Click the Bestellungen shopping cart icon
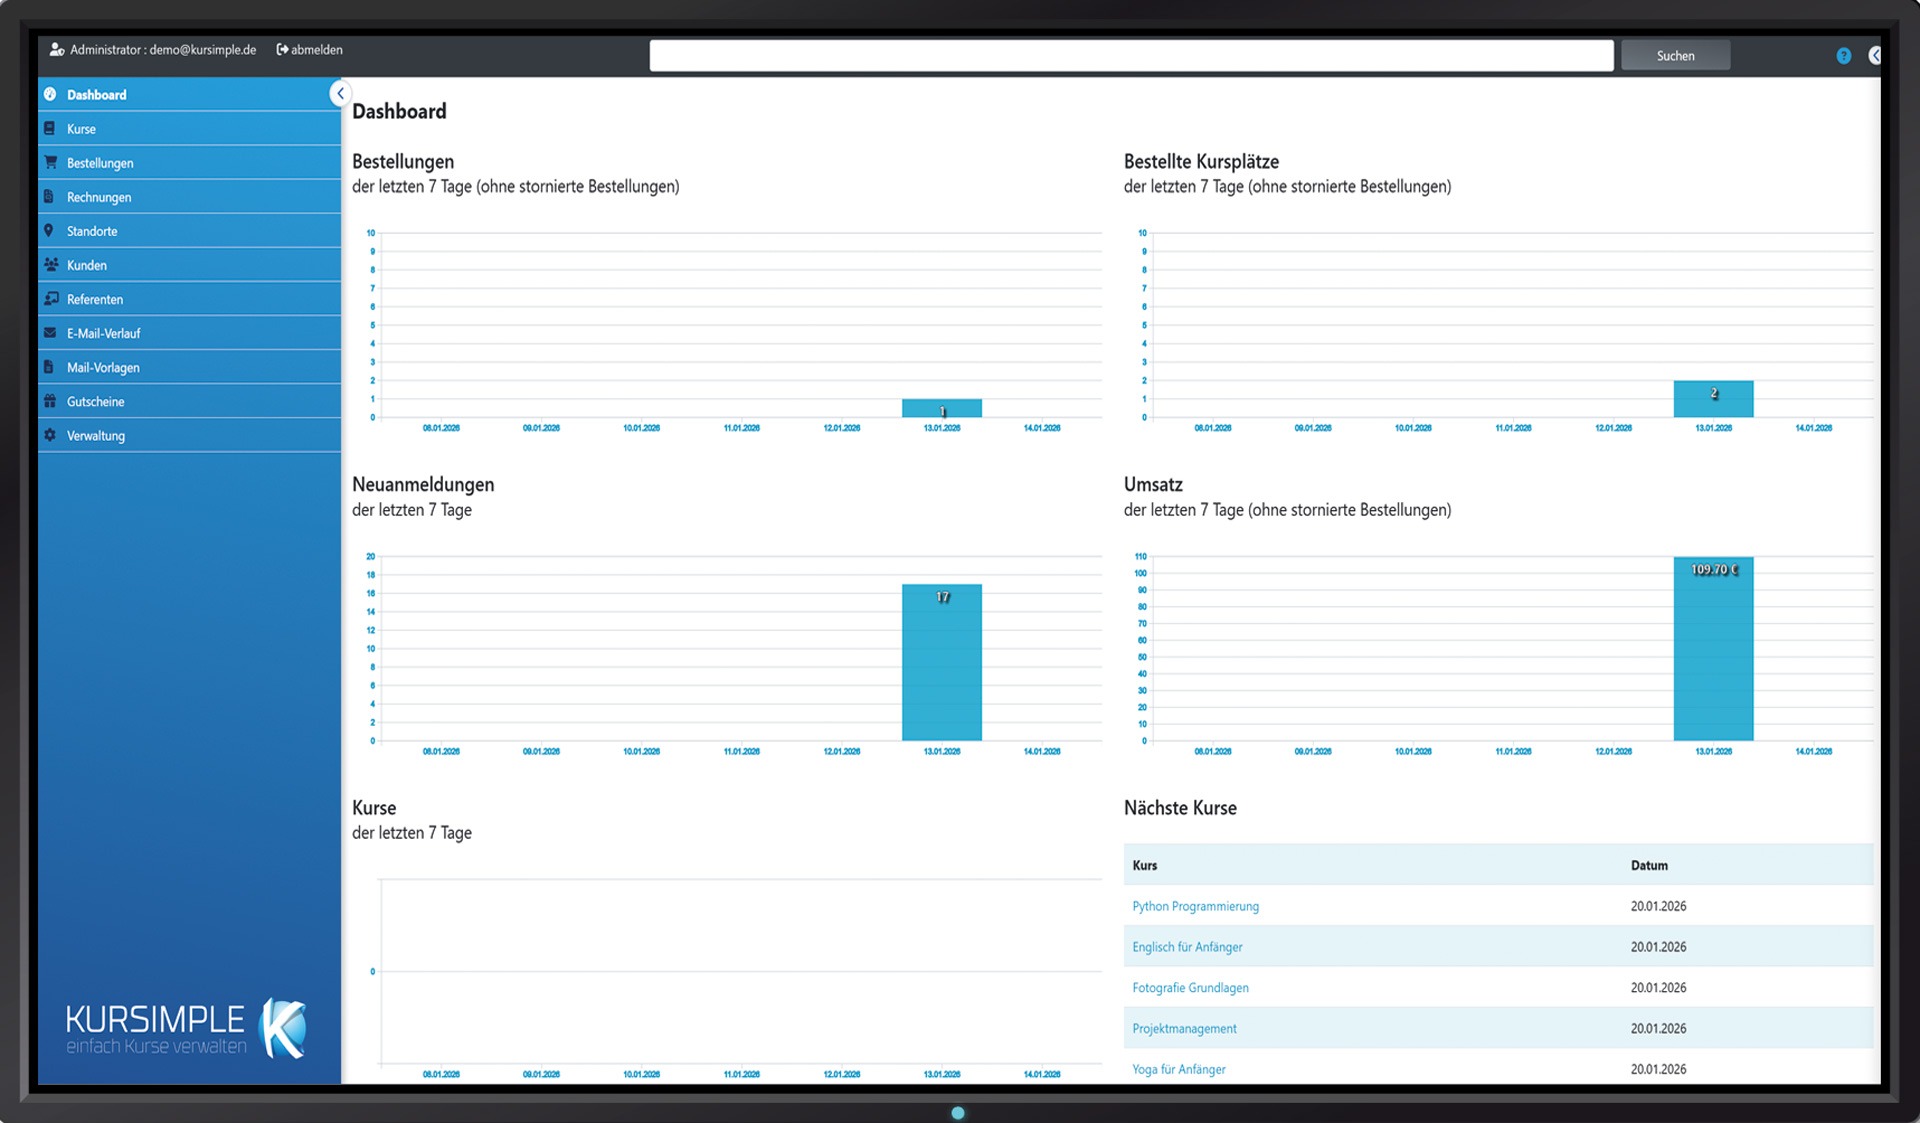This screenshot has width=1920, height=1123. tap(50, 162)
